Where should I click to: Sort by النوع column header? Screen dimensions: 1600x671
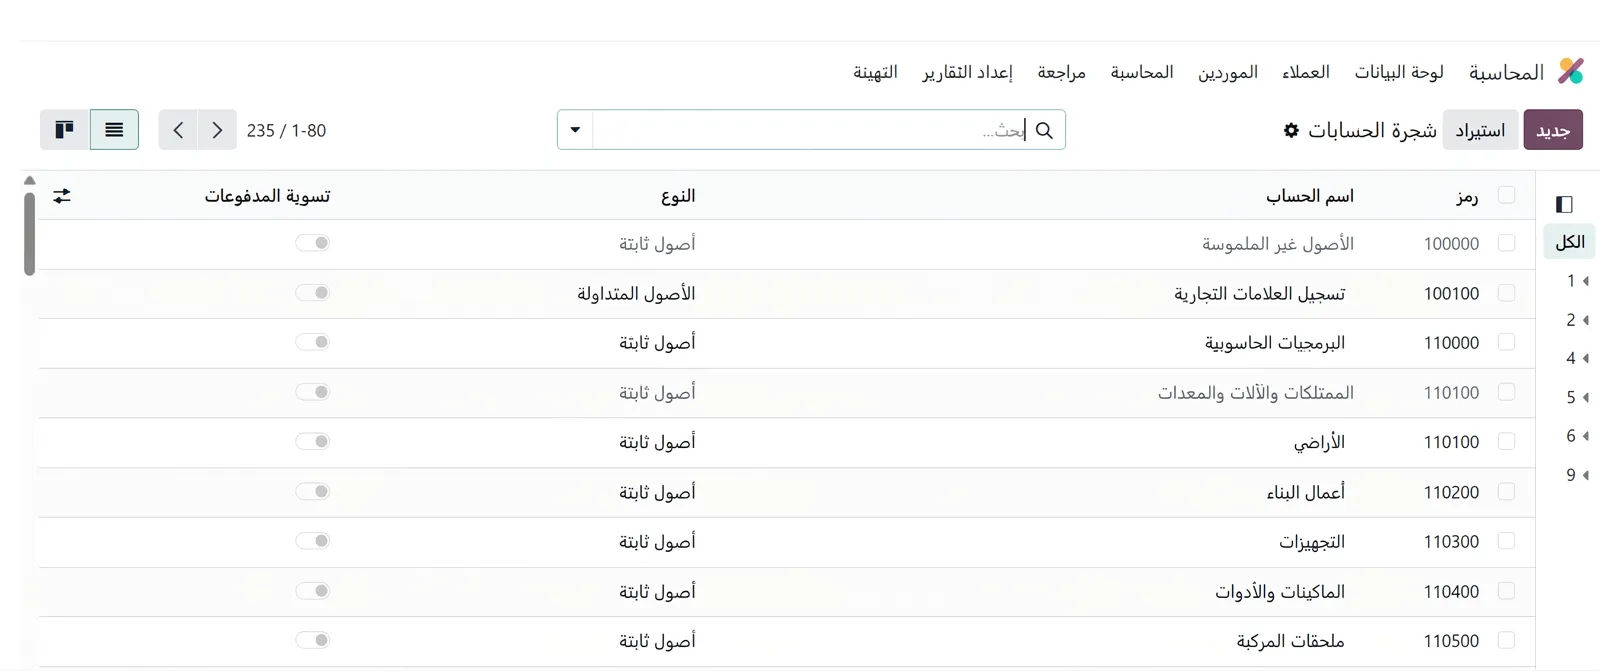coord(678,196)
